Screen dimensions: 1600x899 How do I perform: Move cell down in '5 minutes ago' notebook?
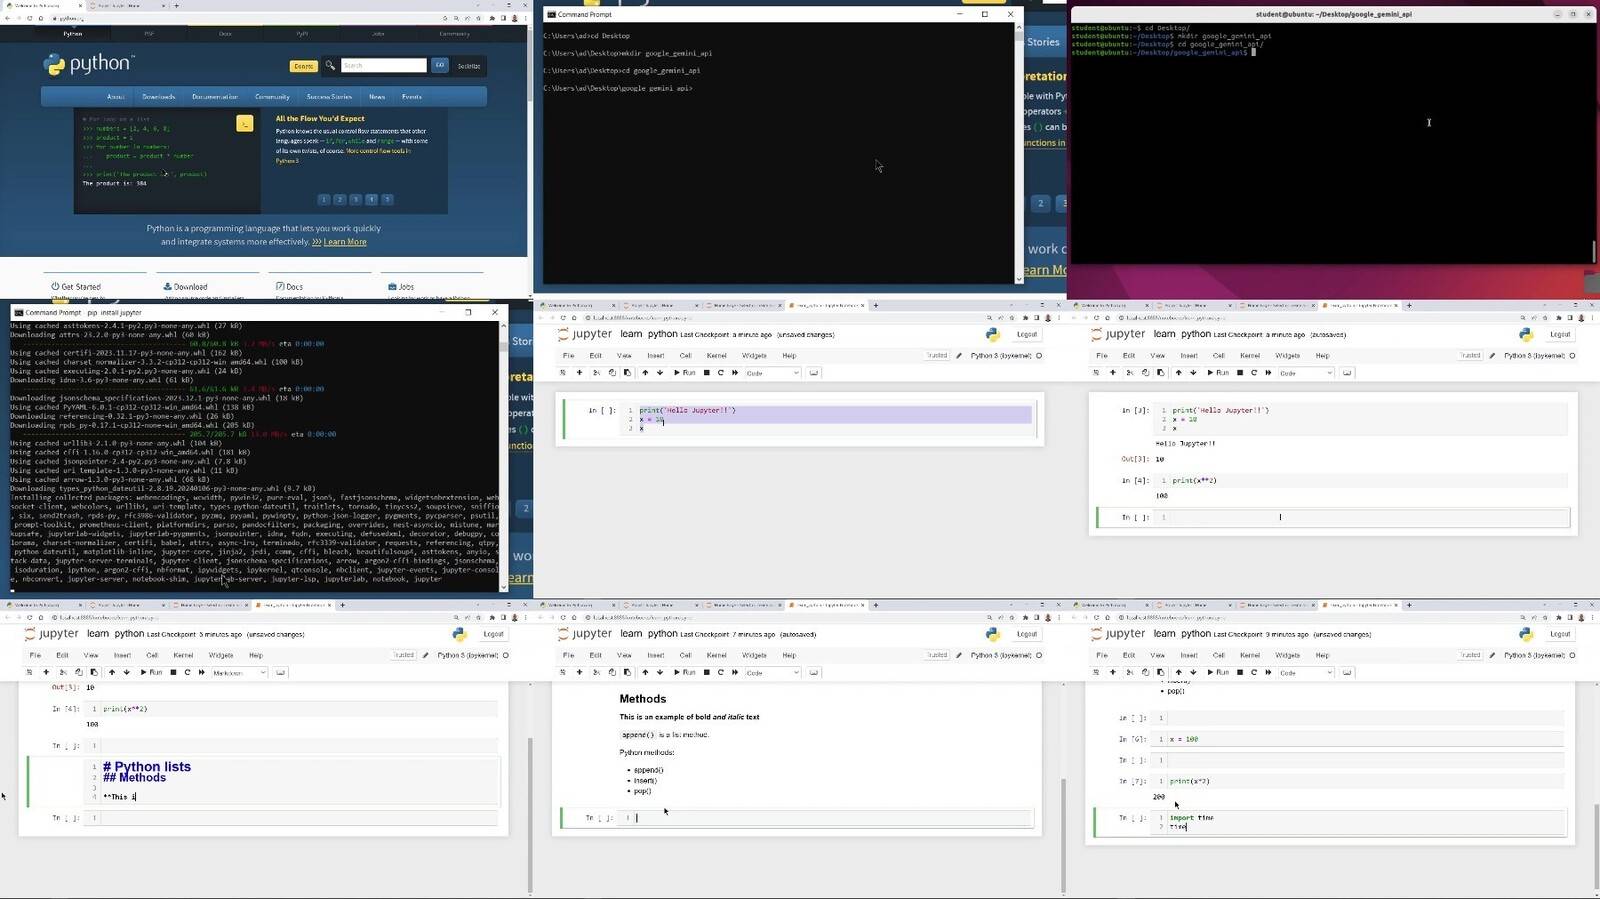click(126, 673)
